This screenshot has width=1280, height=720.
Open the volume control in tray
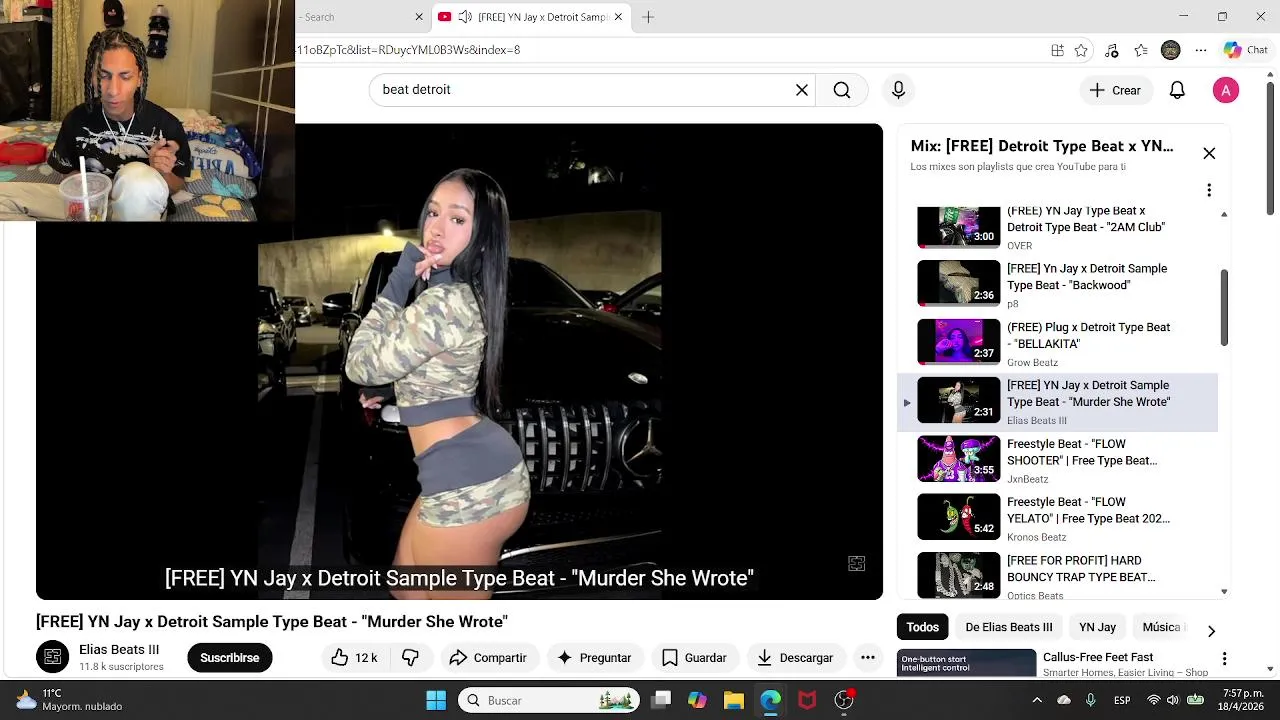[1171, 700]
